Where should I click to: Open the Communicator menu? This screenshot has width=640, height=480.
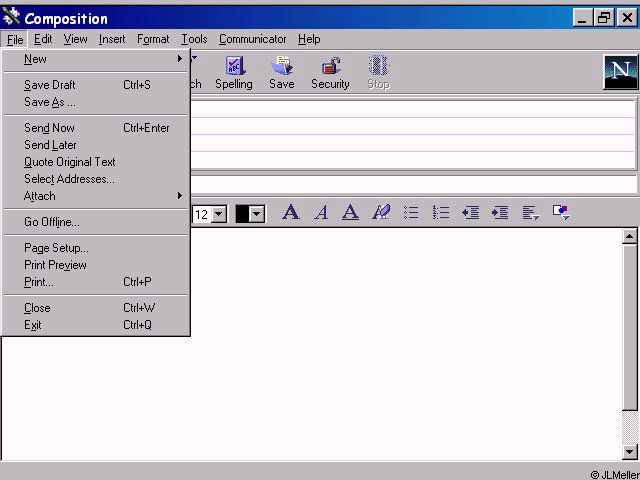pos(253,39)
